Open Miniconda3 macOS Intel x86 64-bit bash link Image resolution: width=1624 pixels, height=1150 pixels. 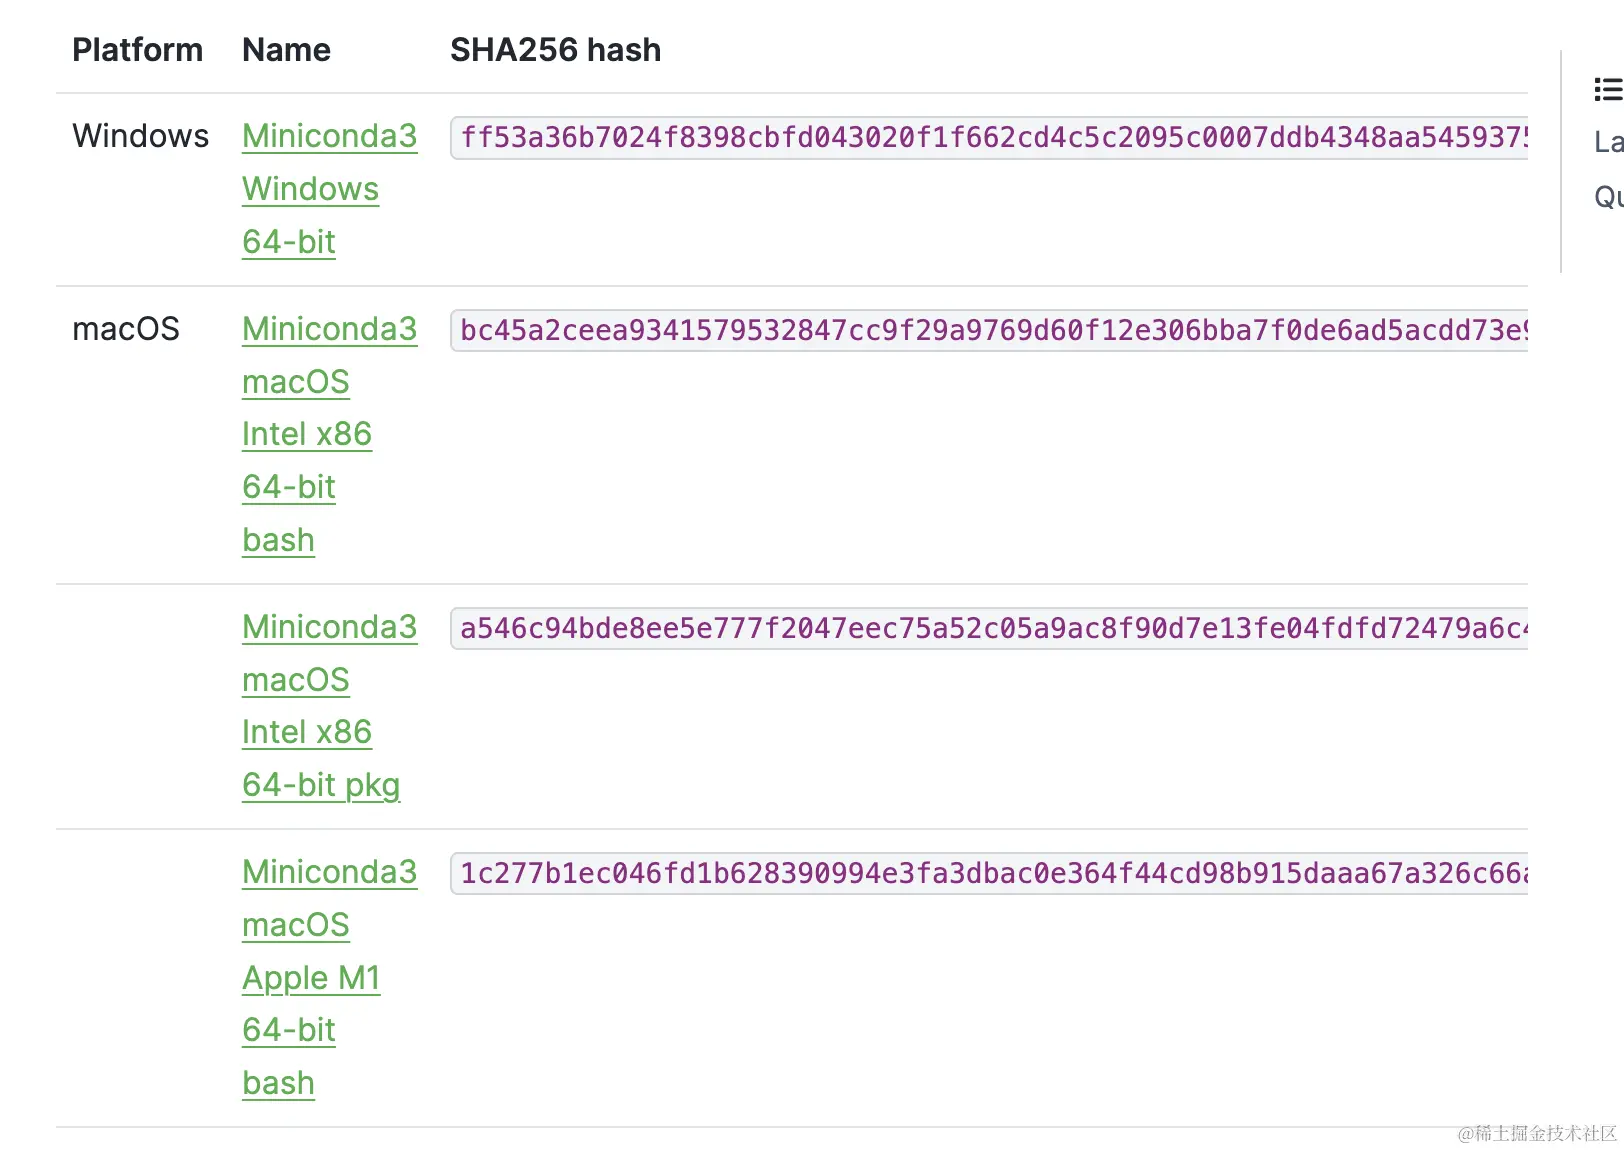329,329
